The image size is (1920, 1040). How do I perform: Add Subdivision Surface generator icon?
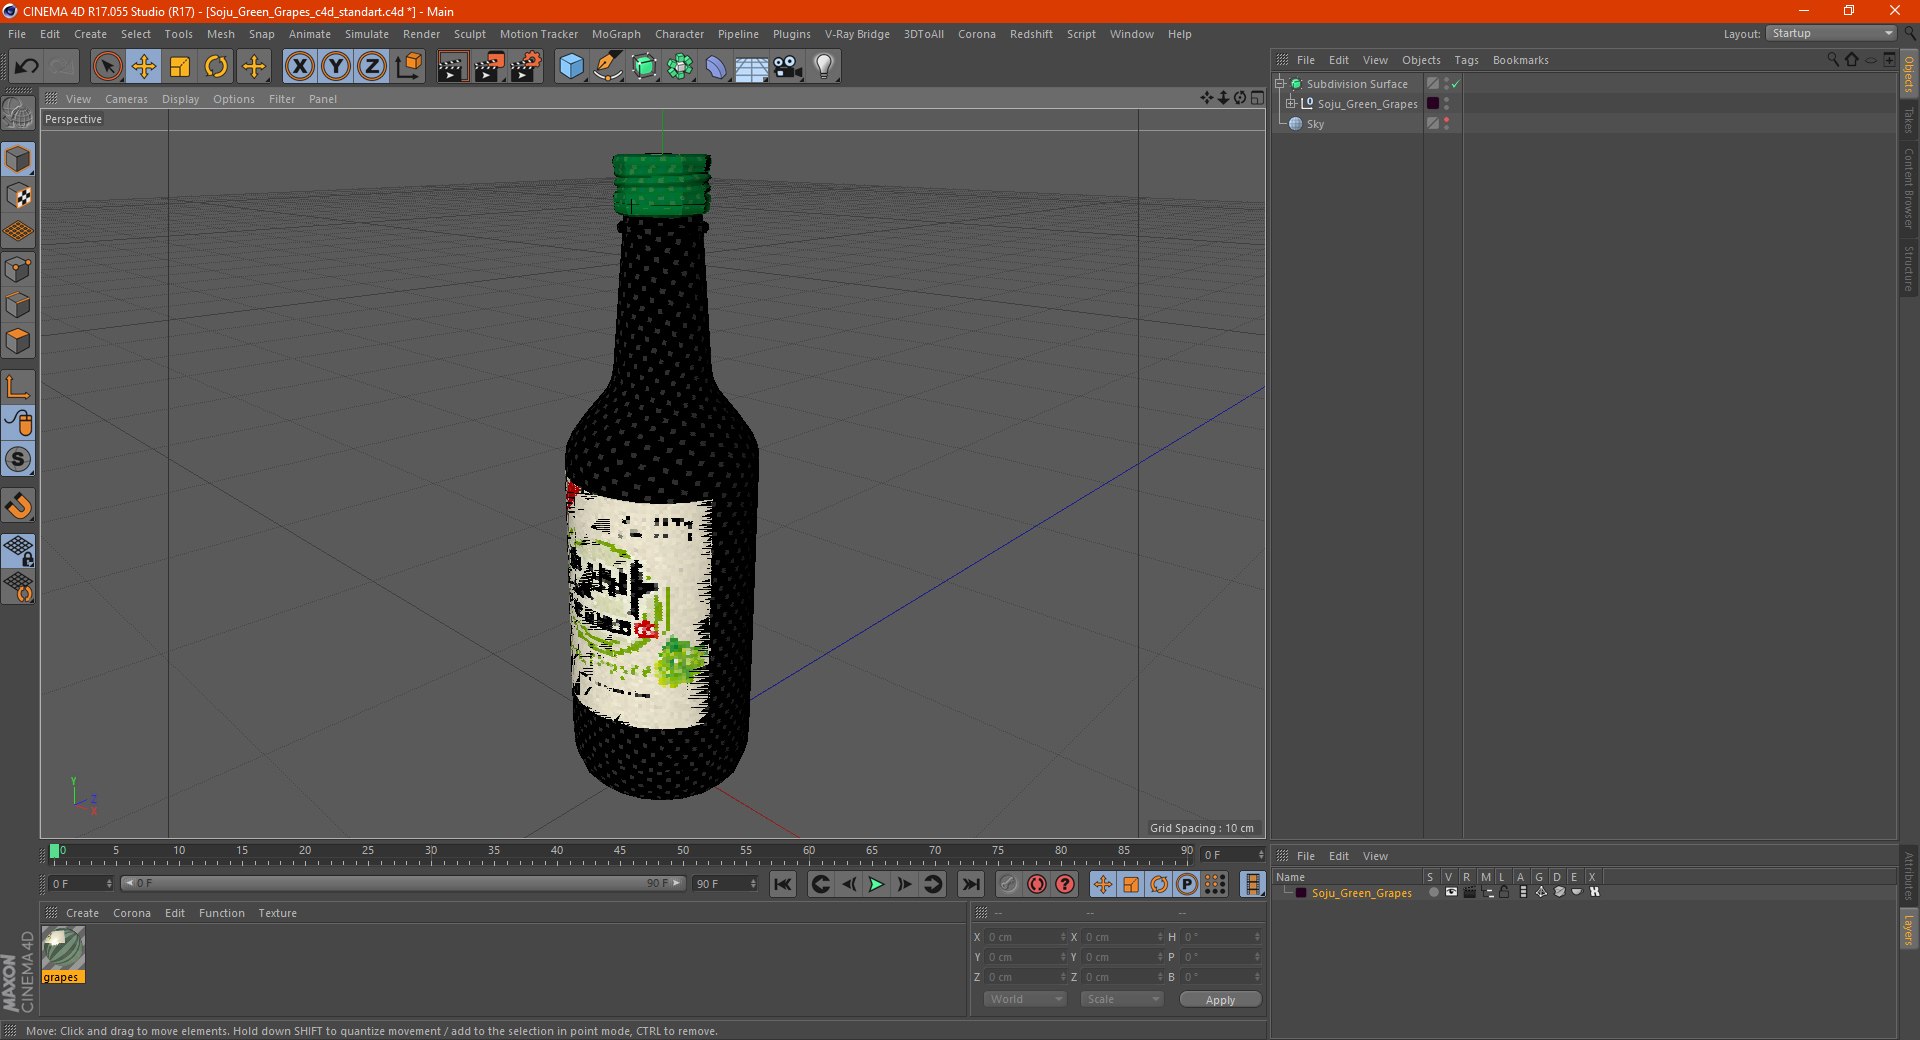645,67
